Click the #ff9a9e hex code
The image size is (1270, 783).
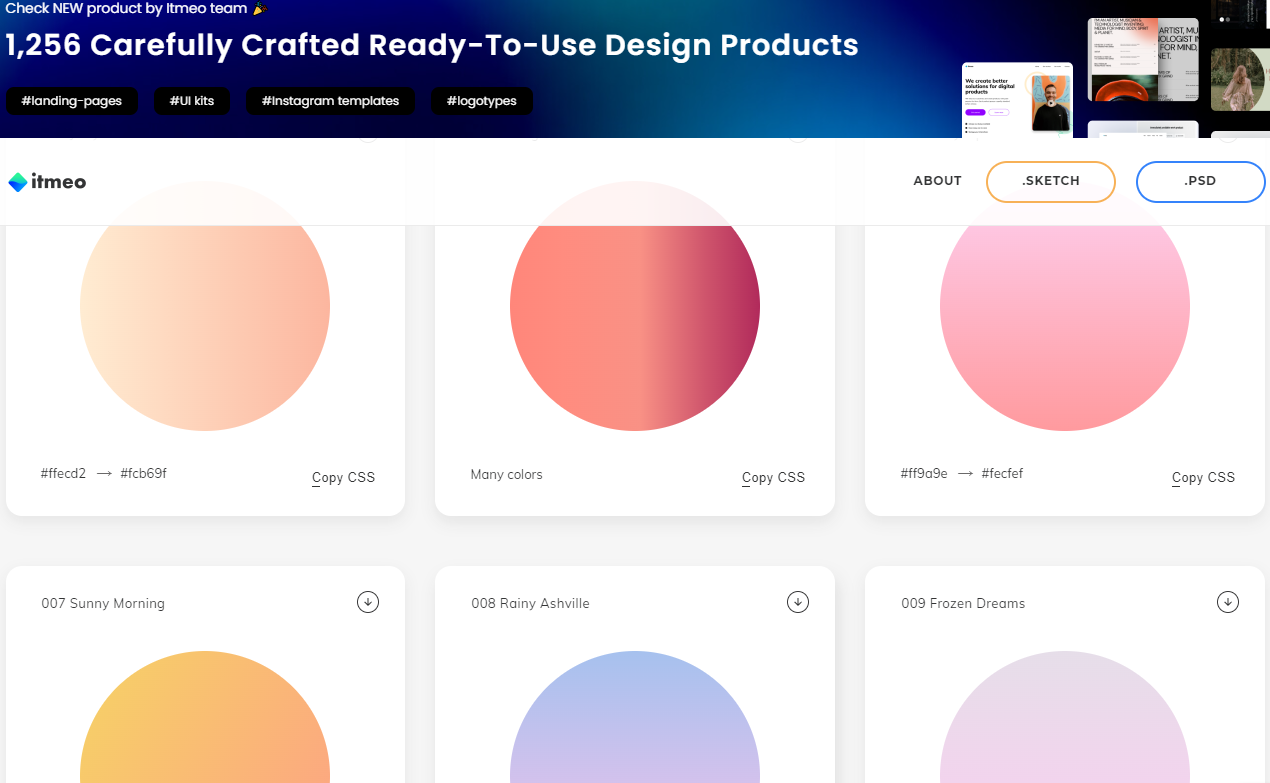point(924,474)
